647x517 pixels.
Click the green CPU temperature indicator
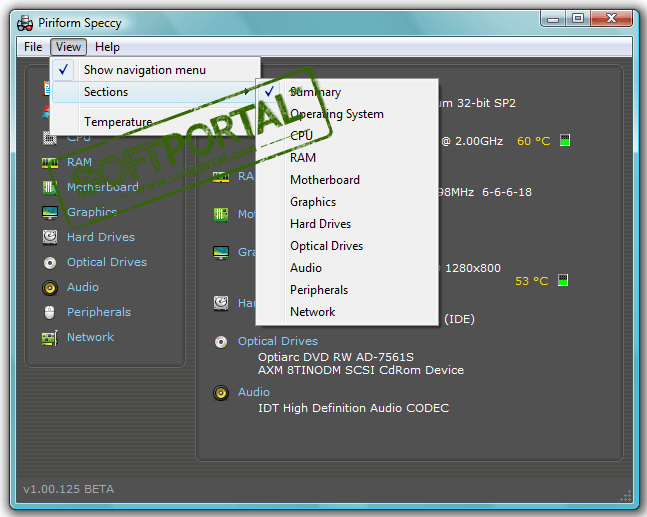coord(565,141)
